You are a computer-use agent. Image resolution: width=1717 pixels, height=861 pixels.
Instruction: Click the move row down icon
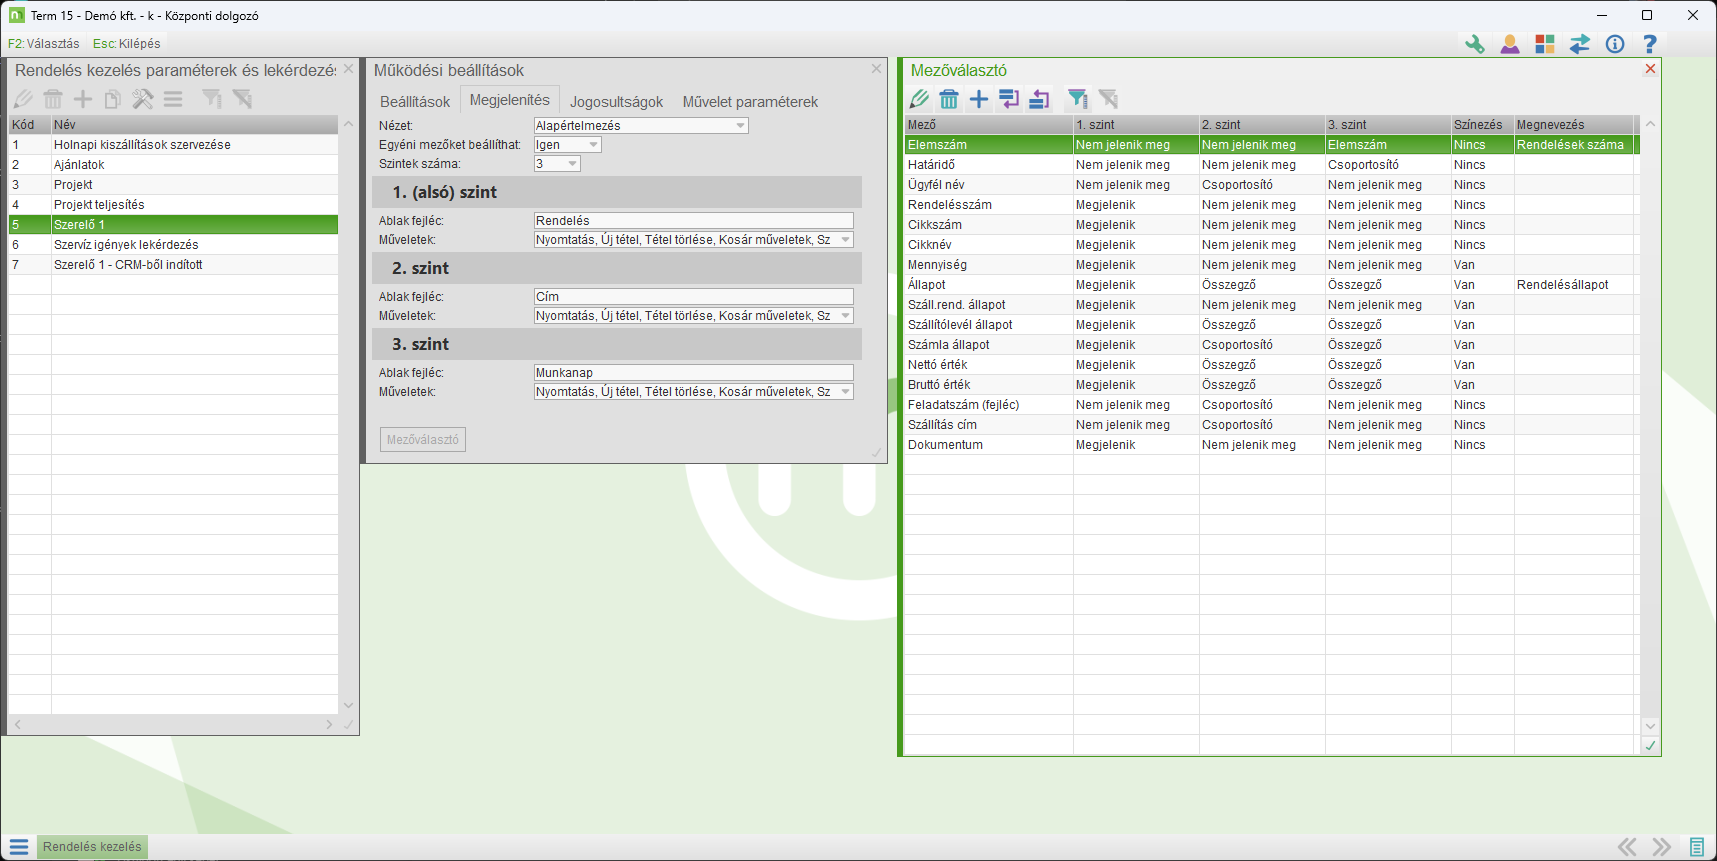click(1009, 99)
